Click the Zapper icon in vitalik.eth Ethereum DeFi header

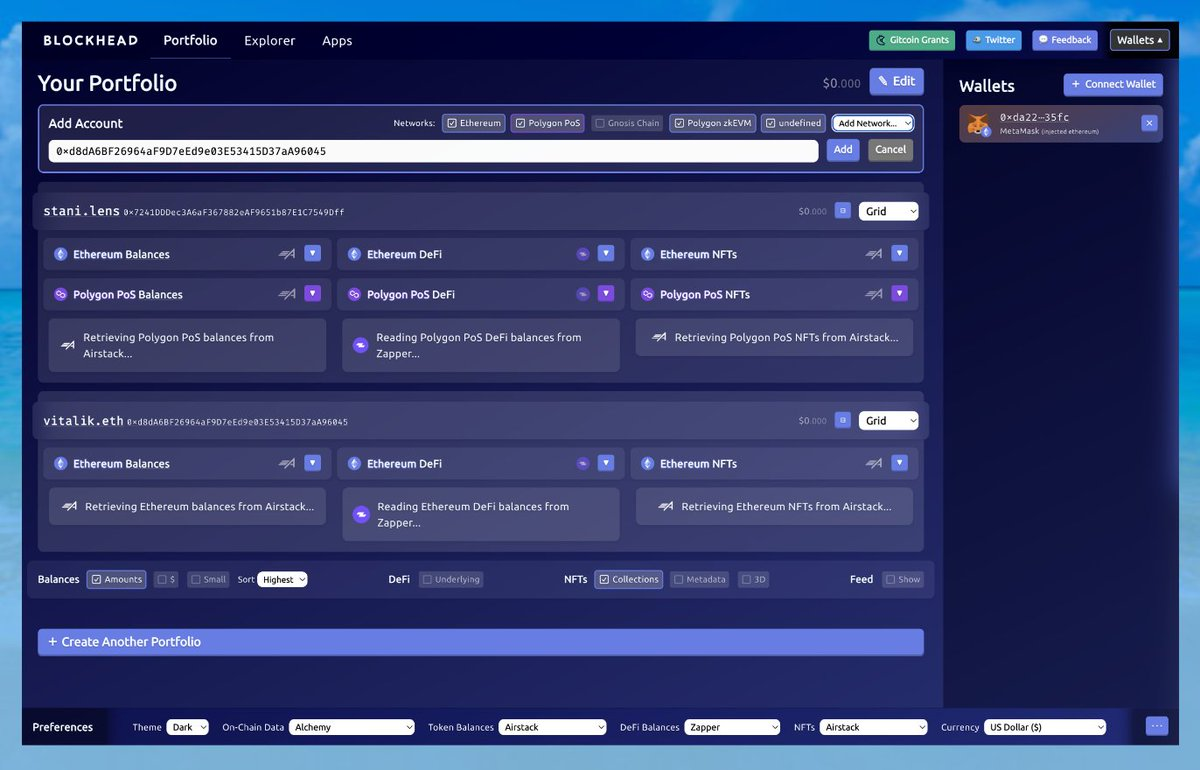coord(583,463)
